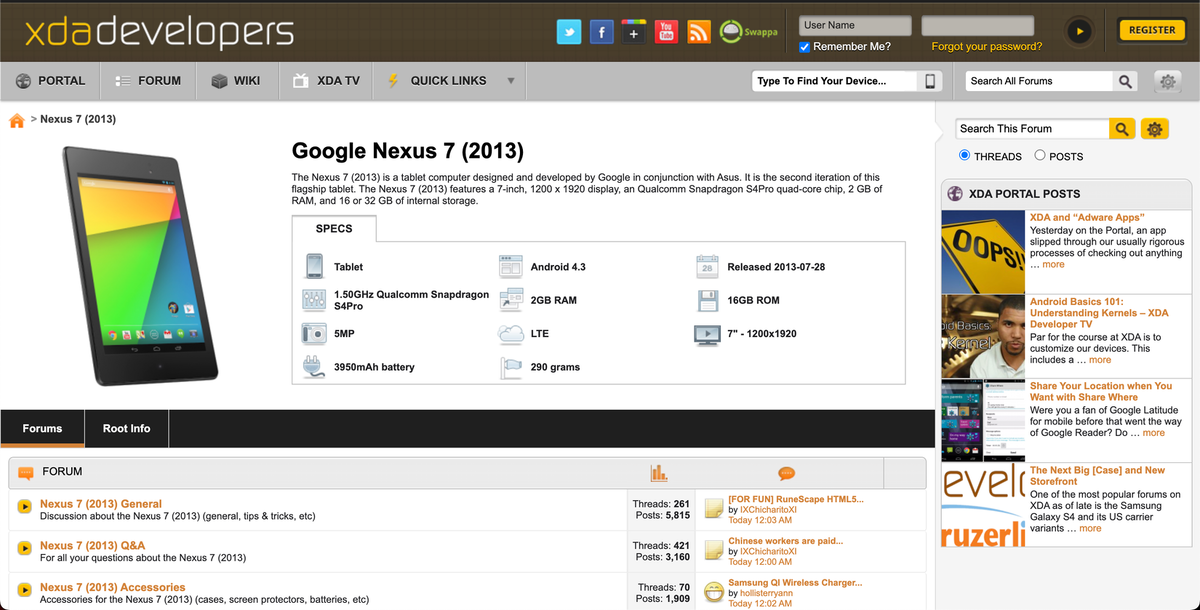Click the User Name input field
Image resolution: width=1200 pixels, height=610 pixels.
[855, 25]
